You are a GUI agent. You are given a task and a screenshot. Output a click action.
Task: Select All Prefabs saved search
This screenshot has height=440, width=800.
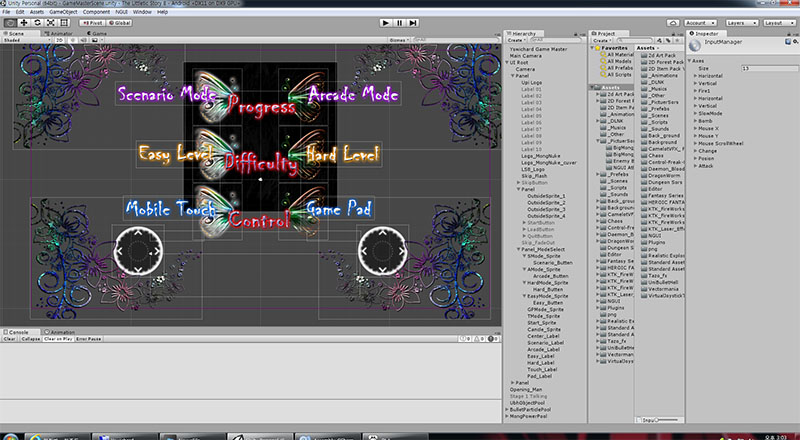tap(617, 68)
